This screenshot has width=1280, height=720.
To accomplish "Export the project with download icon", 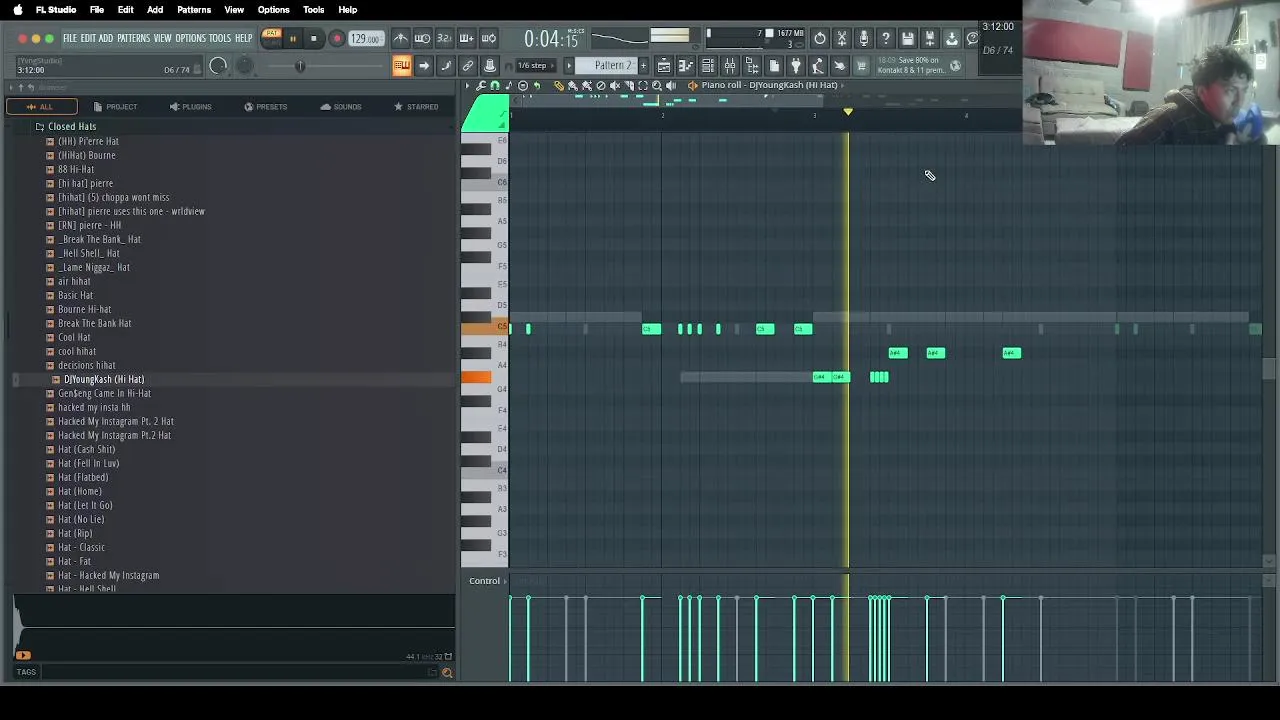I will tap(952, 38).
